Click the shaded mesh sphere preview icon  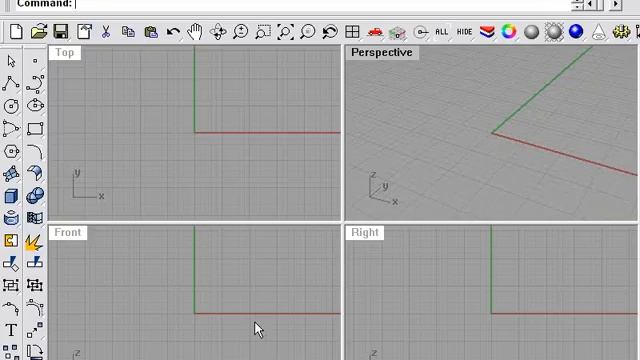pyautogui.click(x=554, y=31)
